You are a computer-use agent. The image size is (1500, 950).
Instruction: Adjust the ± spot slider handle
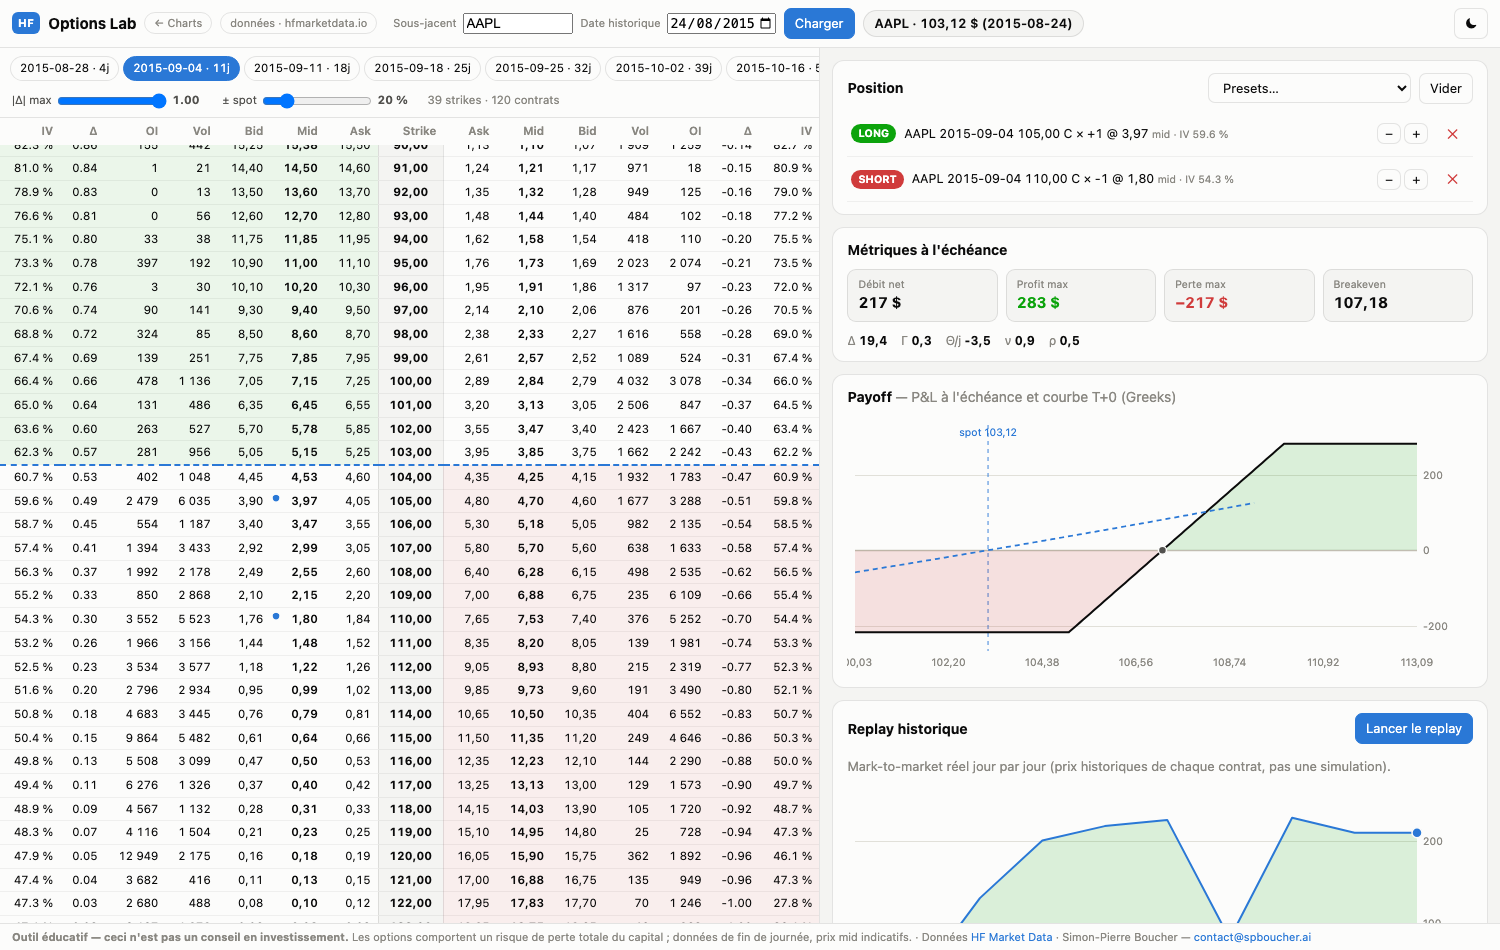pos(287,101)
